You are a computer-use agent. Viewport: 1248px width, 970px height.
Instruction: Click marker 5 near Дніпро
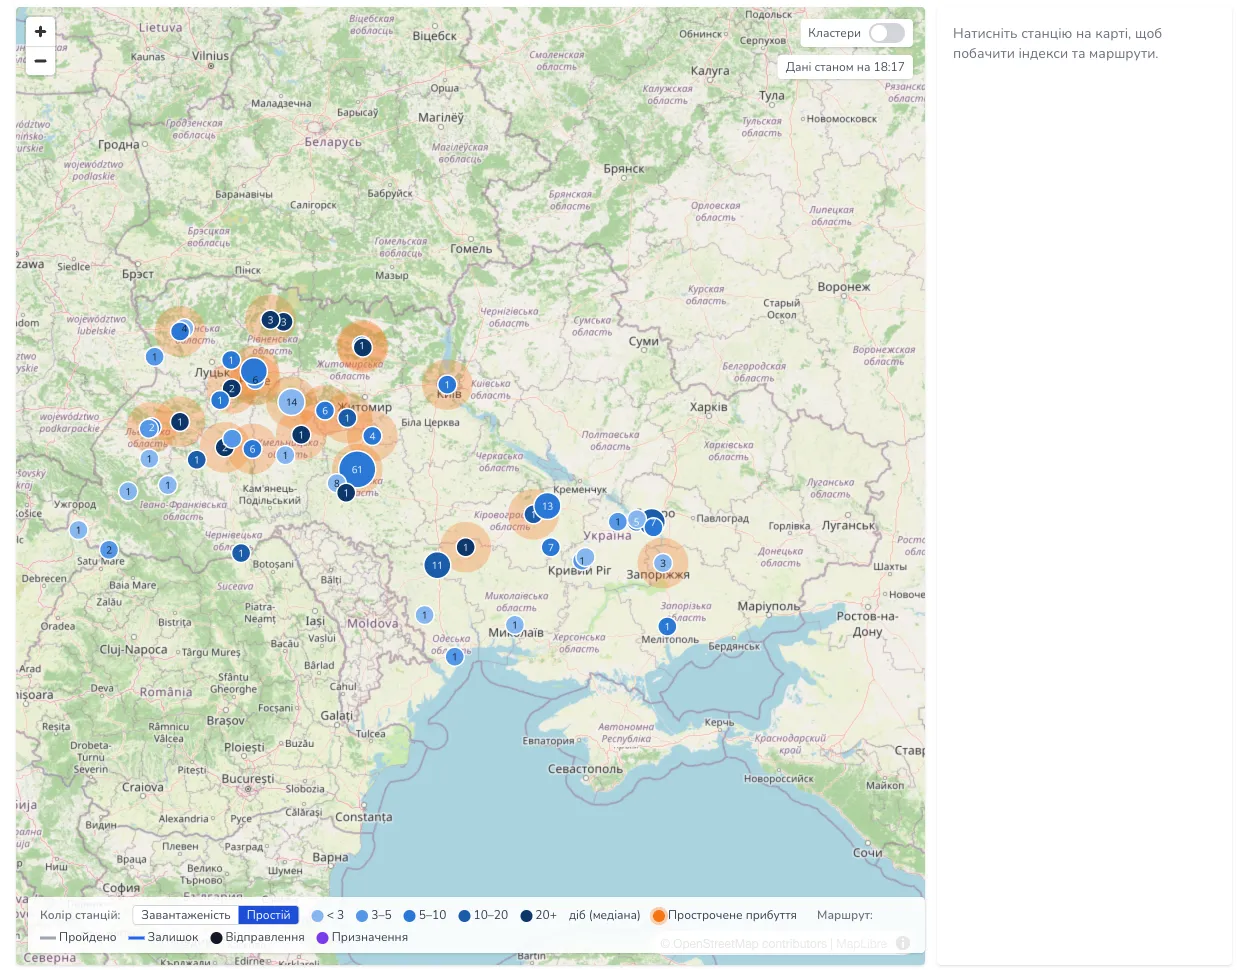click(636, 521)
